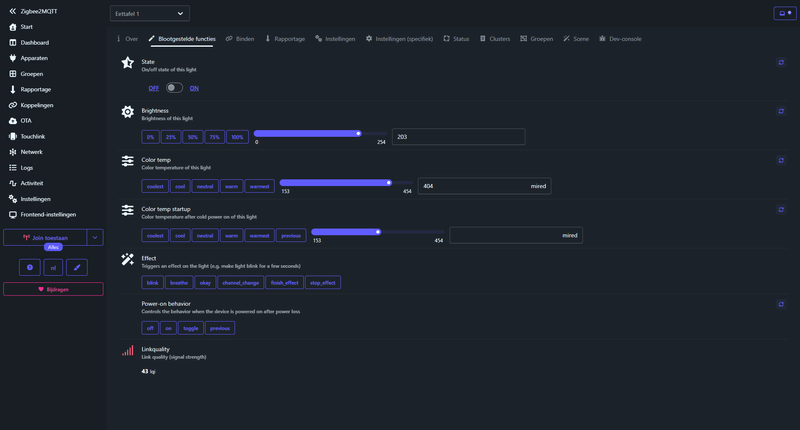
Task: Switch to the Binden tab
Action: (x=240, y=39)
